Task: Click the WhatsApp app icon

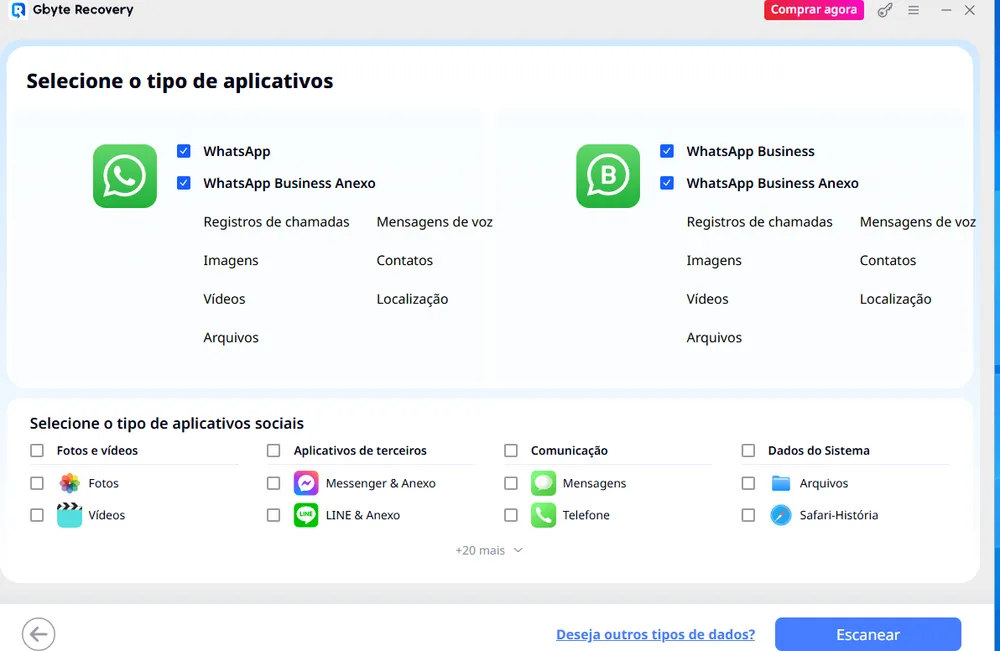Action: pyautogui.click(x=124, y=176)
